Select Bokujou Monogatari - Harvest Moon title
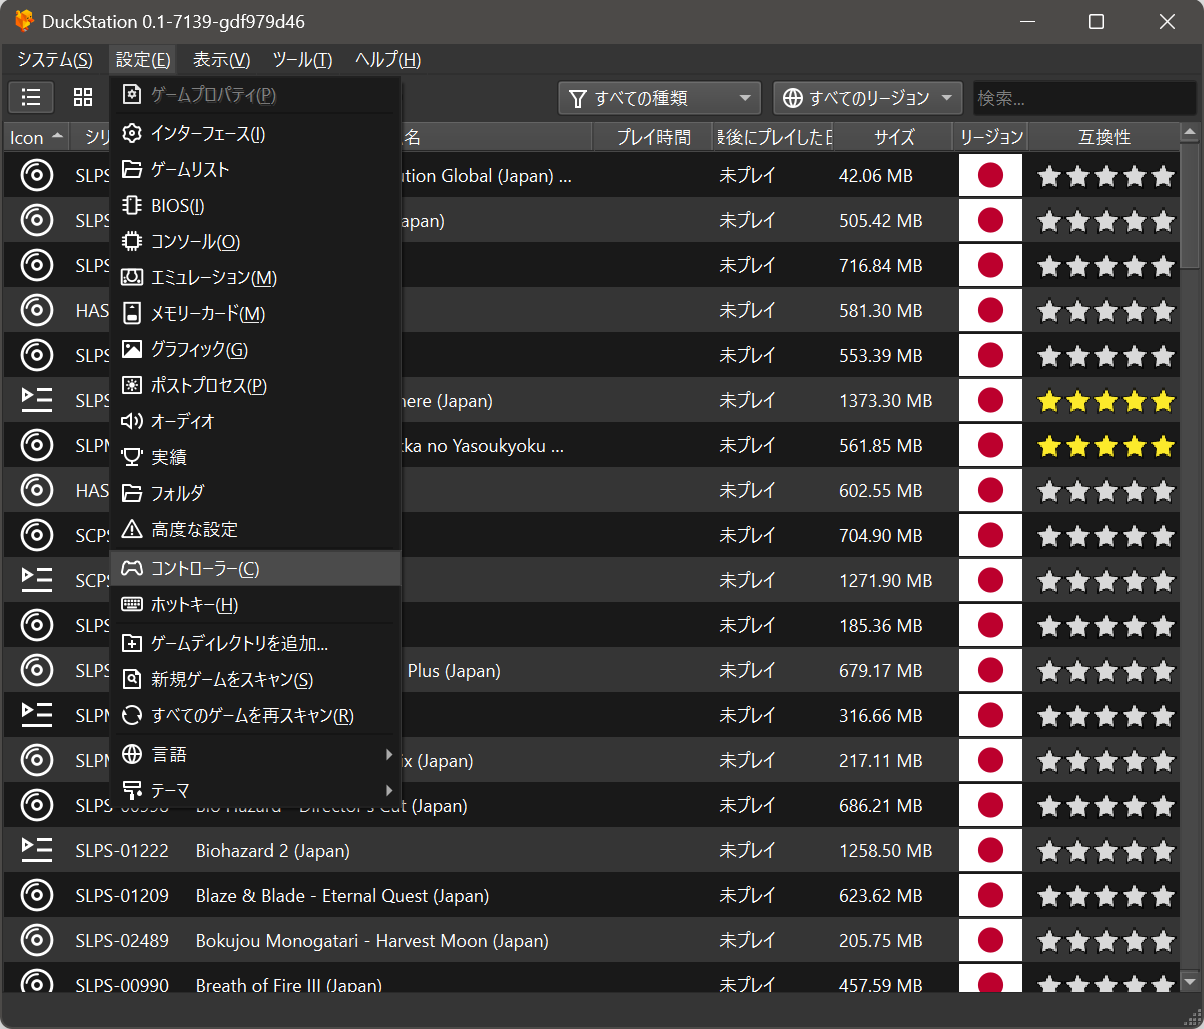1204x1029 pixels. coord(372,941)
